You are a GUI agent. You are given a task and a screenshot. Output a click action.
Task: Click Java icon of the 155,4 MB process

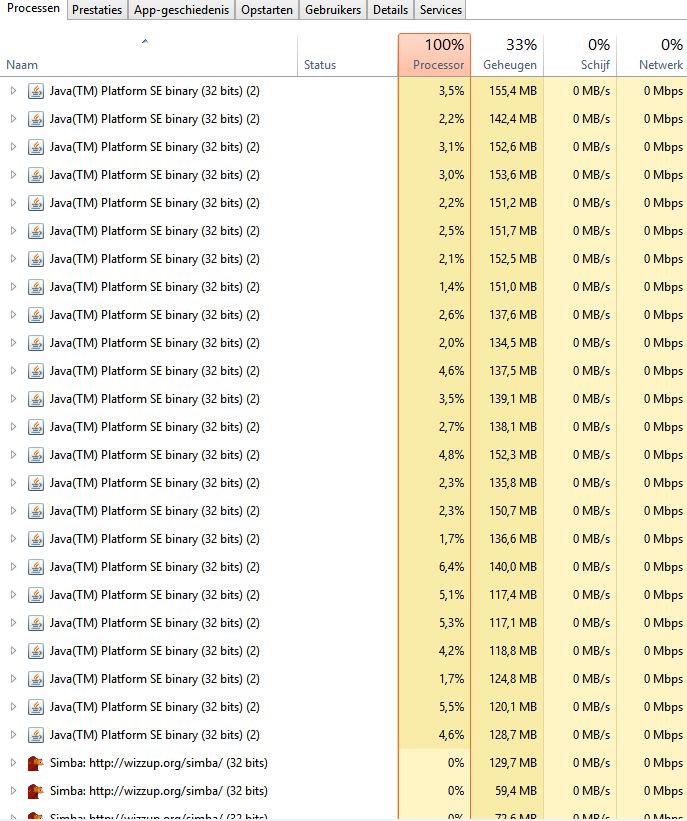(36, 91)
